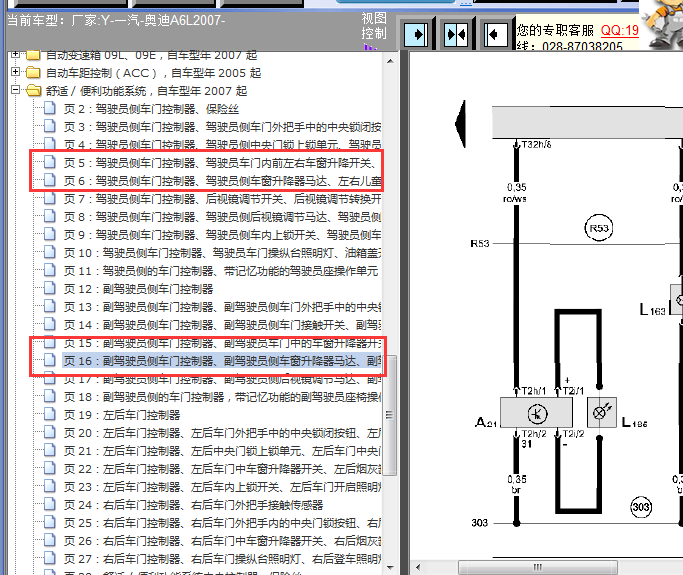Click the collapse-both-panes arrows button
This screenshot has width=683, height=575.
pyautogui.click(x=456, y=34)
